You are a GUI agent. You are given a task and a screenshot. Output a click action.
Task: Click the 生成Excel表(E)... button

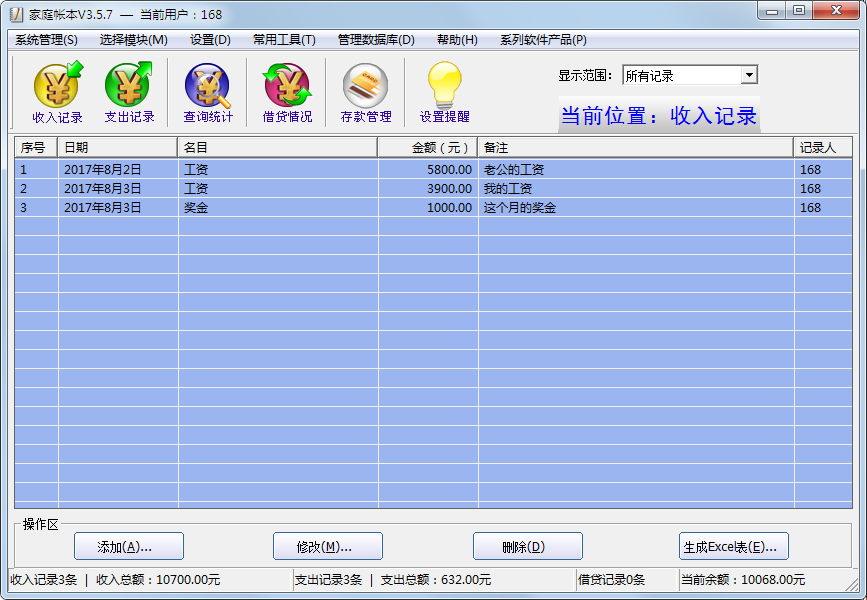coord(734,546)
